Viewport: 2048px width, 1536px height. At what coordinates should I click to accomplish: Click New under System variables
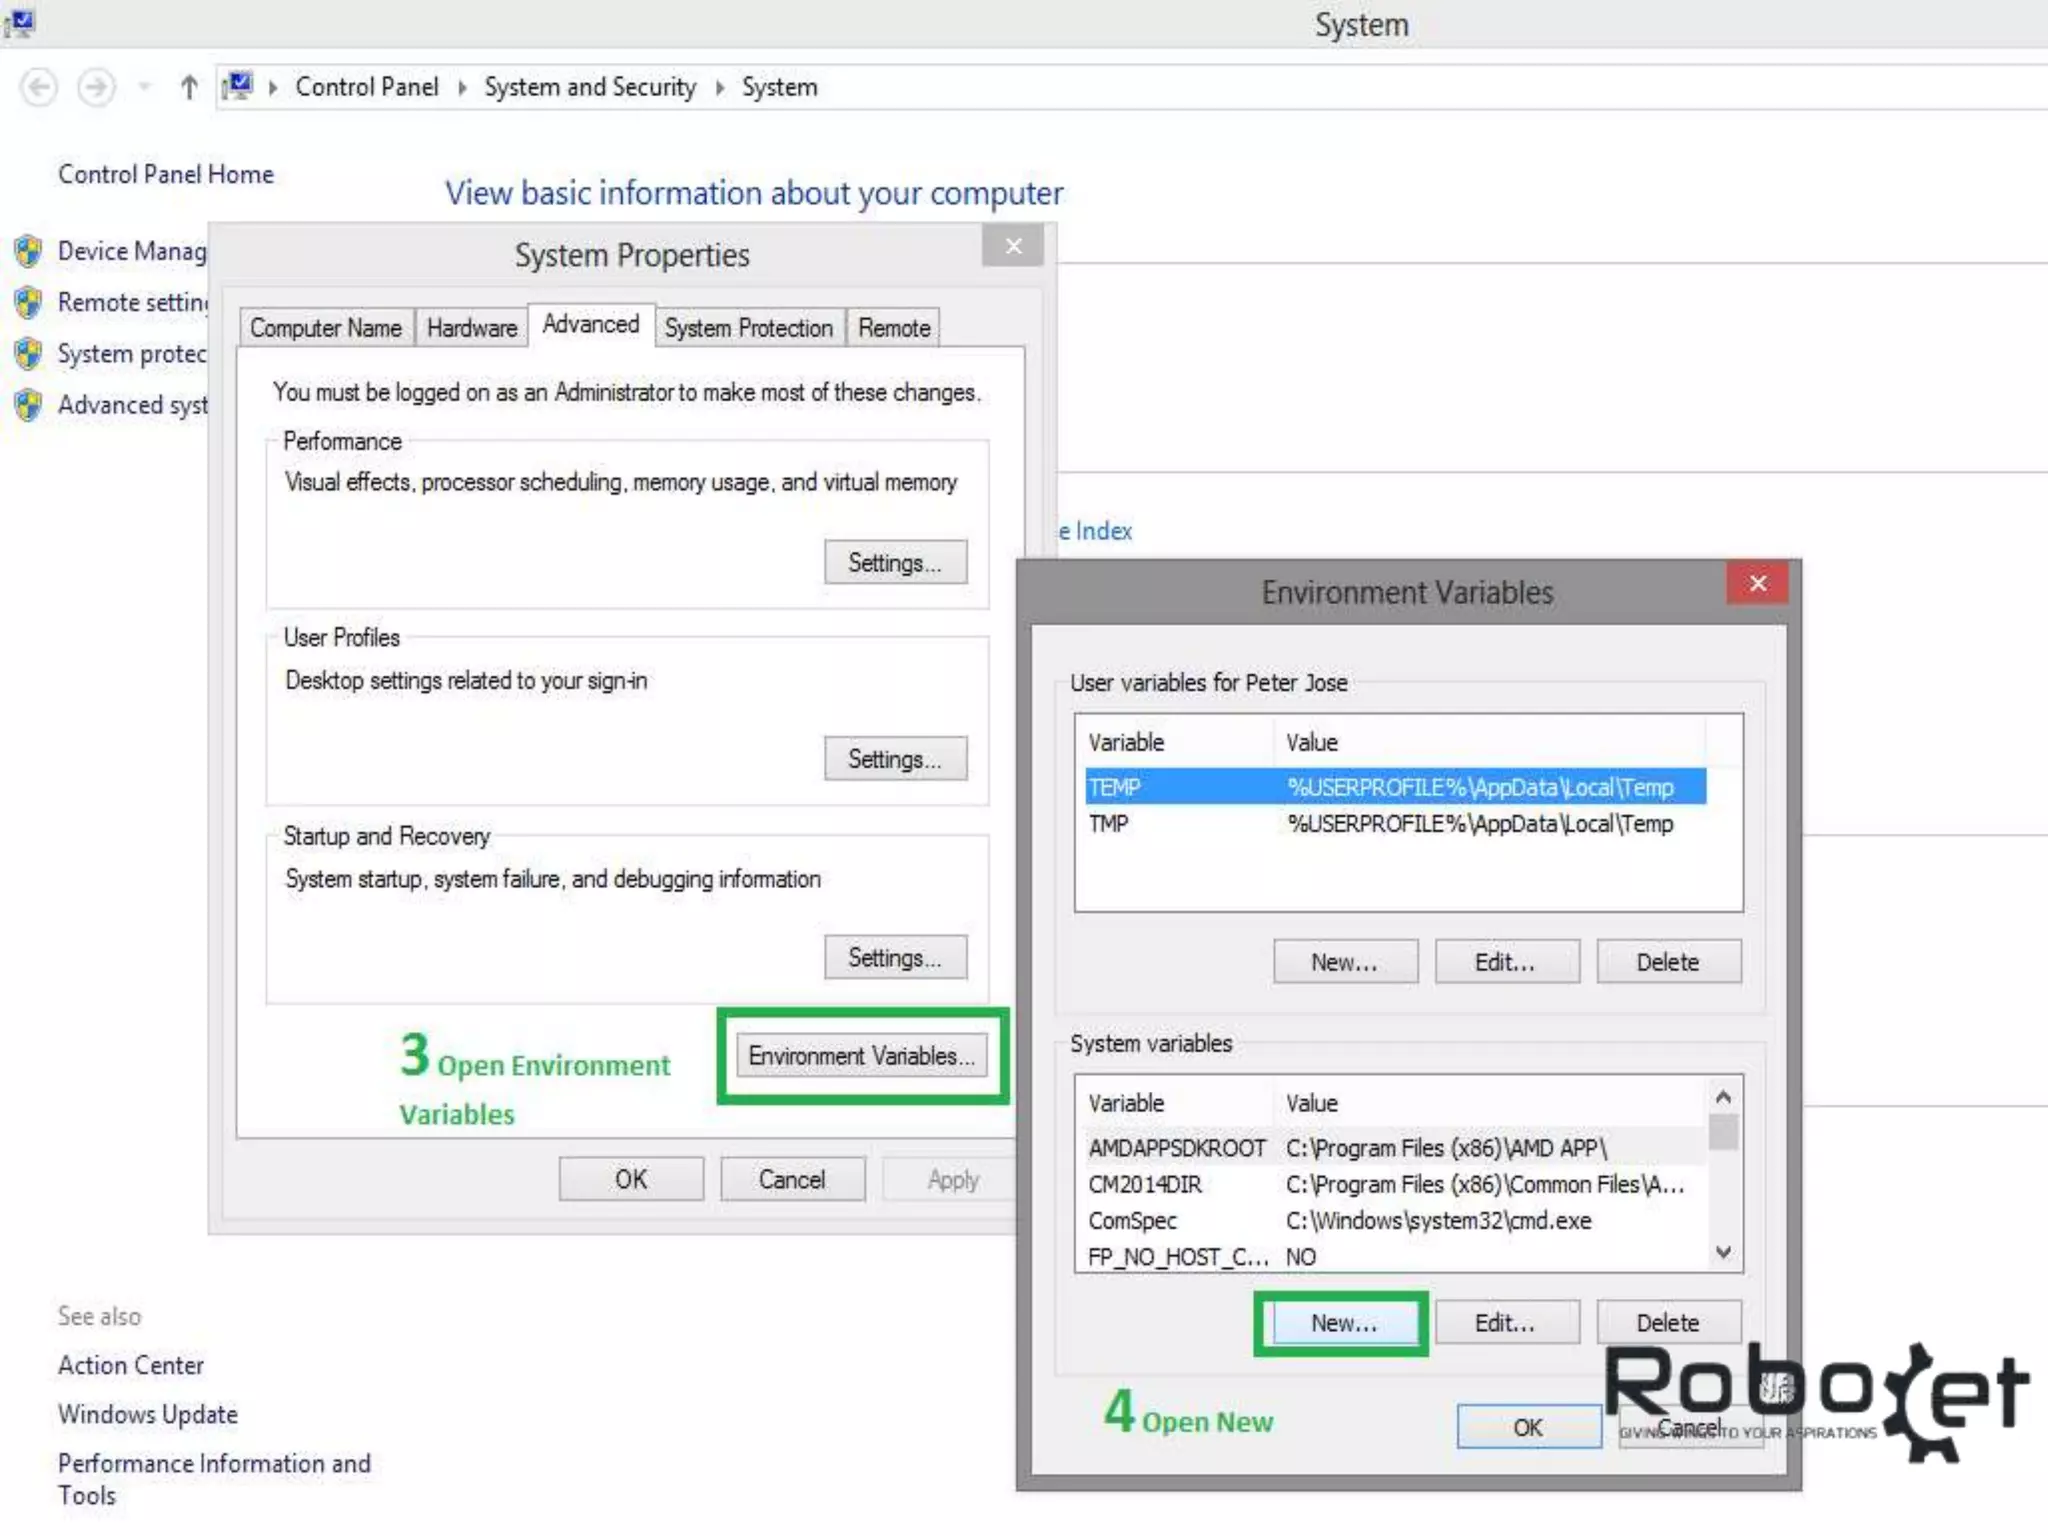pos(1343,1323)
